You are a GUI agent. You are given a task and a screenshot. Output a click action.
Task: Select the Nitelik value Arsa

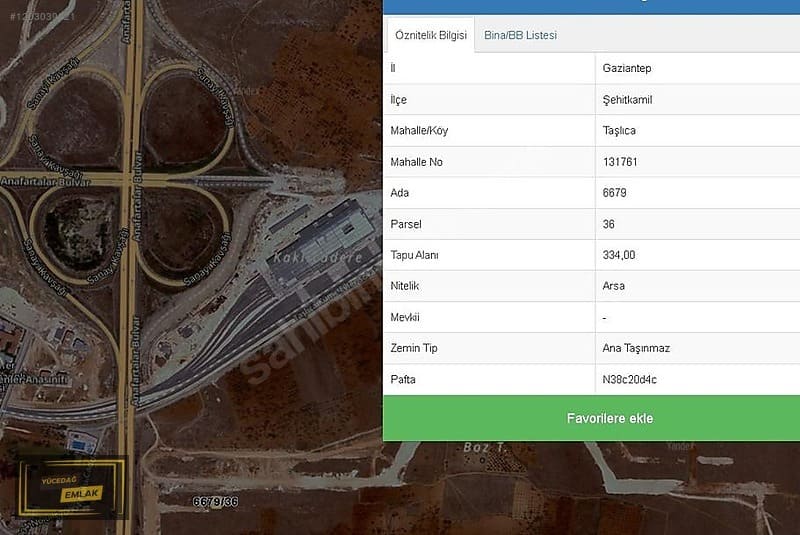coord(614,286)
